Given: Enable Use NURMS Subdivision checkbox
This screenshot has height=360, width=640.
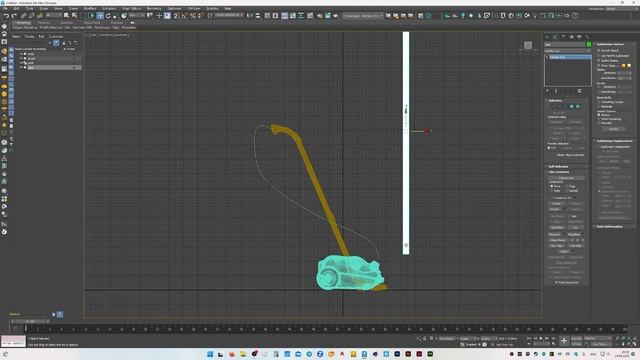Looking at the screenshot, I should coord(599,56).
